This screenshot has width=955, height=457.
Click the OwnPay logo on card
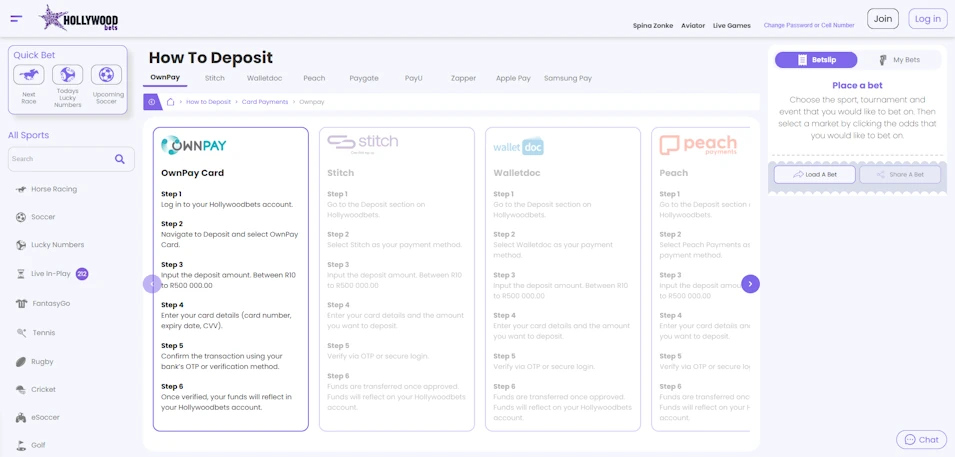coord(194,145)
